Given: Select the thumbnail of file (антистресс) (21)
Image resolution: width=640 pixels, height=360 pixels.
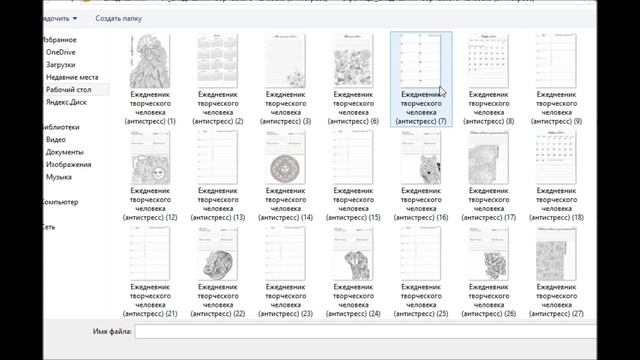Looking at the screenshot, I should 150,253.
